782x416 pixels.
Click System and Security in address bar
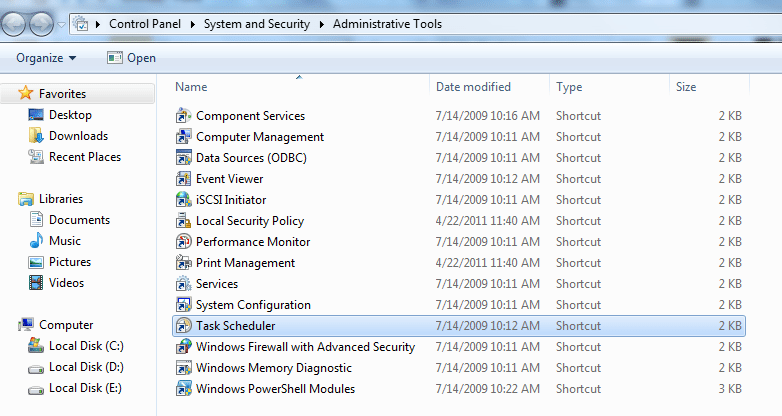coord(257,24)
